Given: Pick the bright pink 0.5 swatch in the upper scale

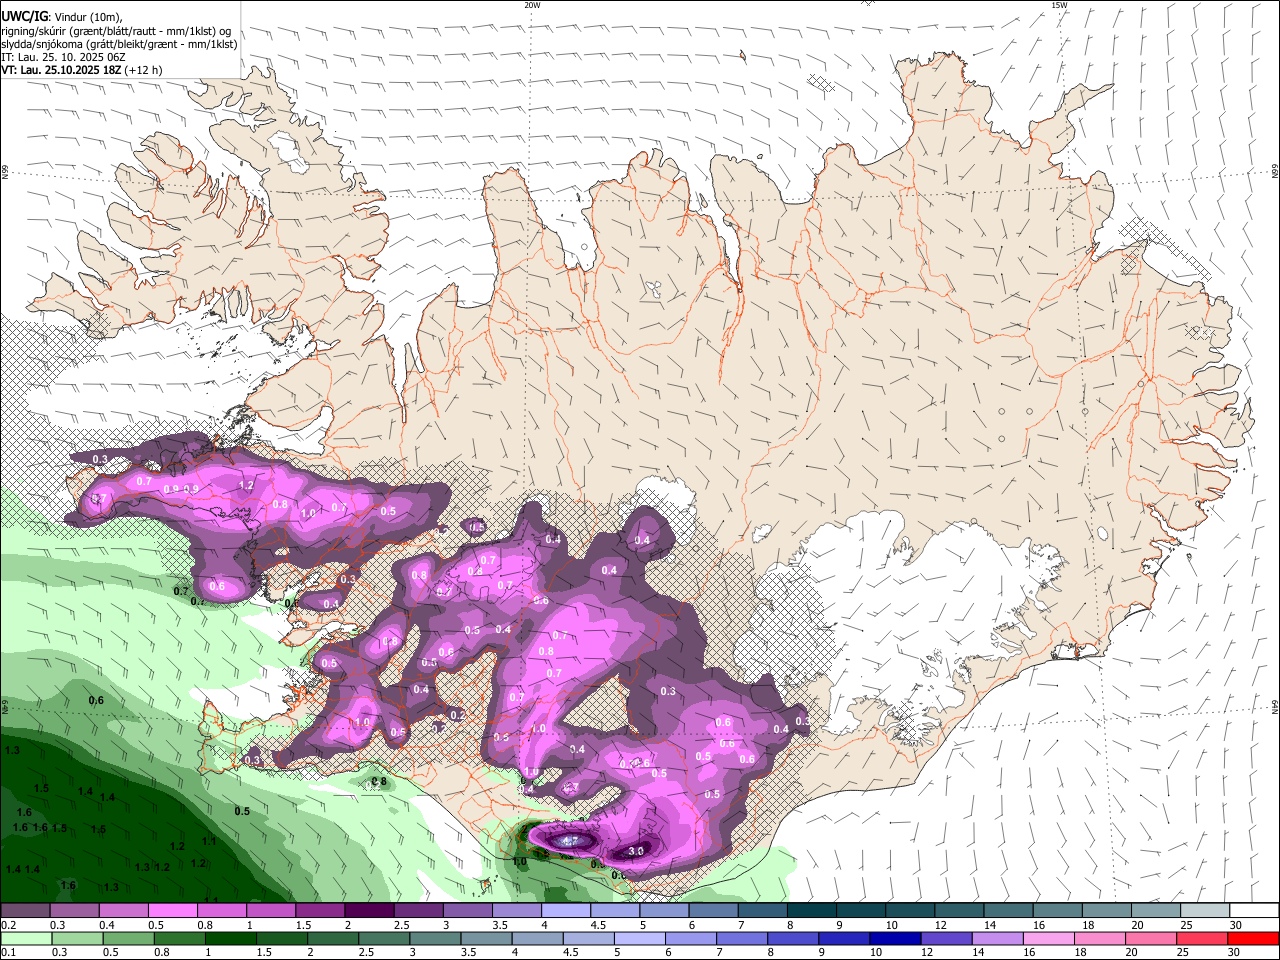Looking at the screenshot, I should point(172,910).
